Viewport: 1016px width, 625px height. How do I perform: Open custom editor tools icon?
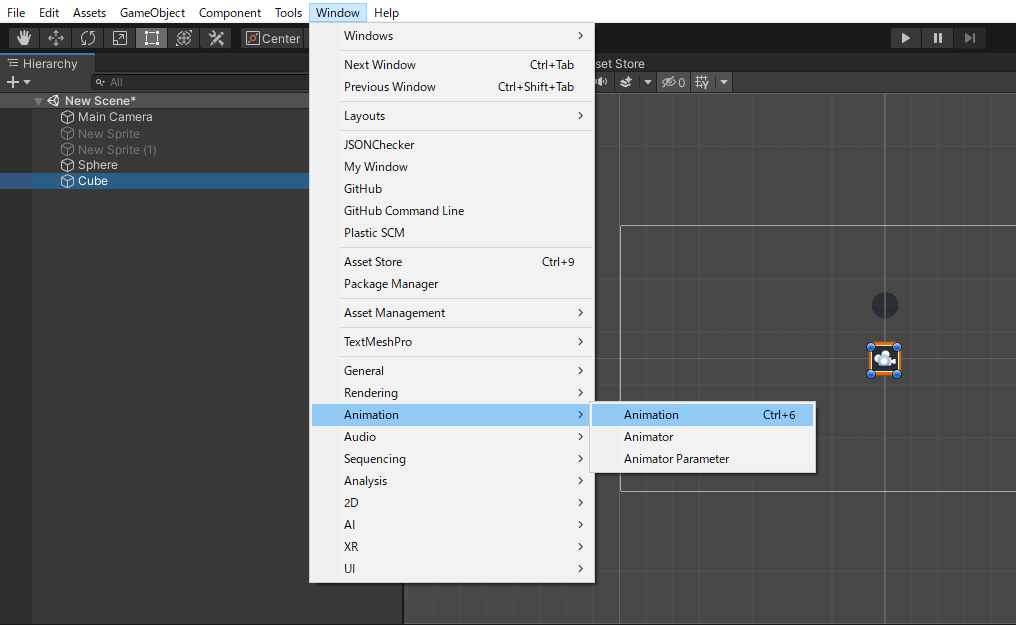point(216,38)
